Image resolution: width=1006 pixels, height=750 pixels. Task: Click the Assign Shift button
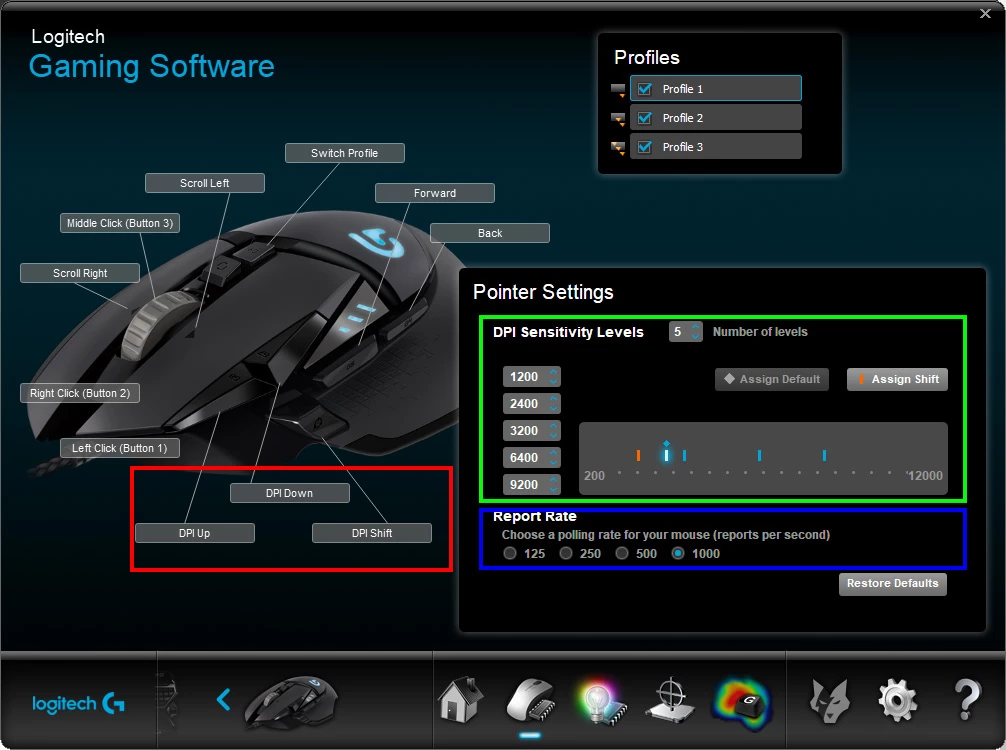coord(897,379)
